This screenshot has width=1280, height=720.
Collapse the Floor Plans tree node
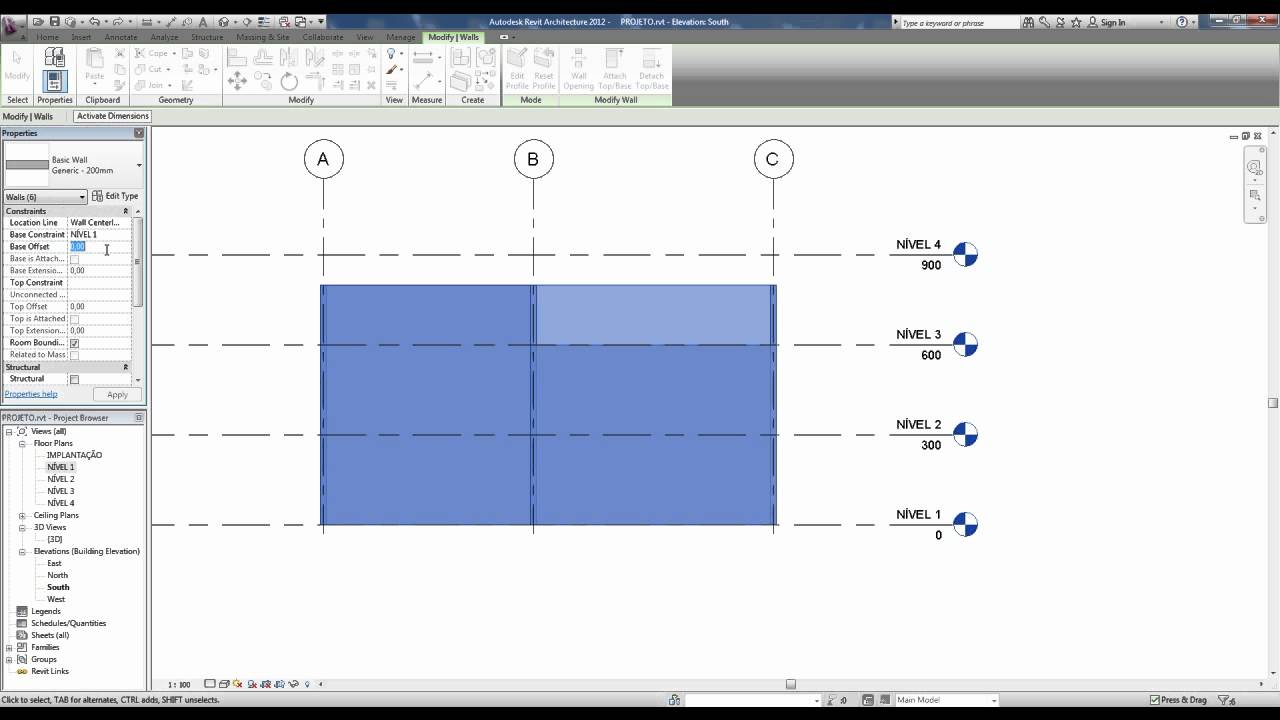pos(22,443)
